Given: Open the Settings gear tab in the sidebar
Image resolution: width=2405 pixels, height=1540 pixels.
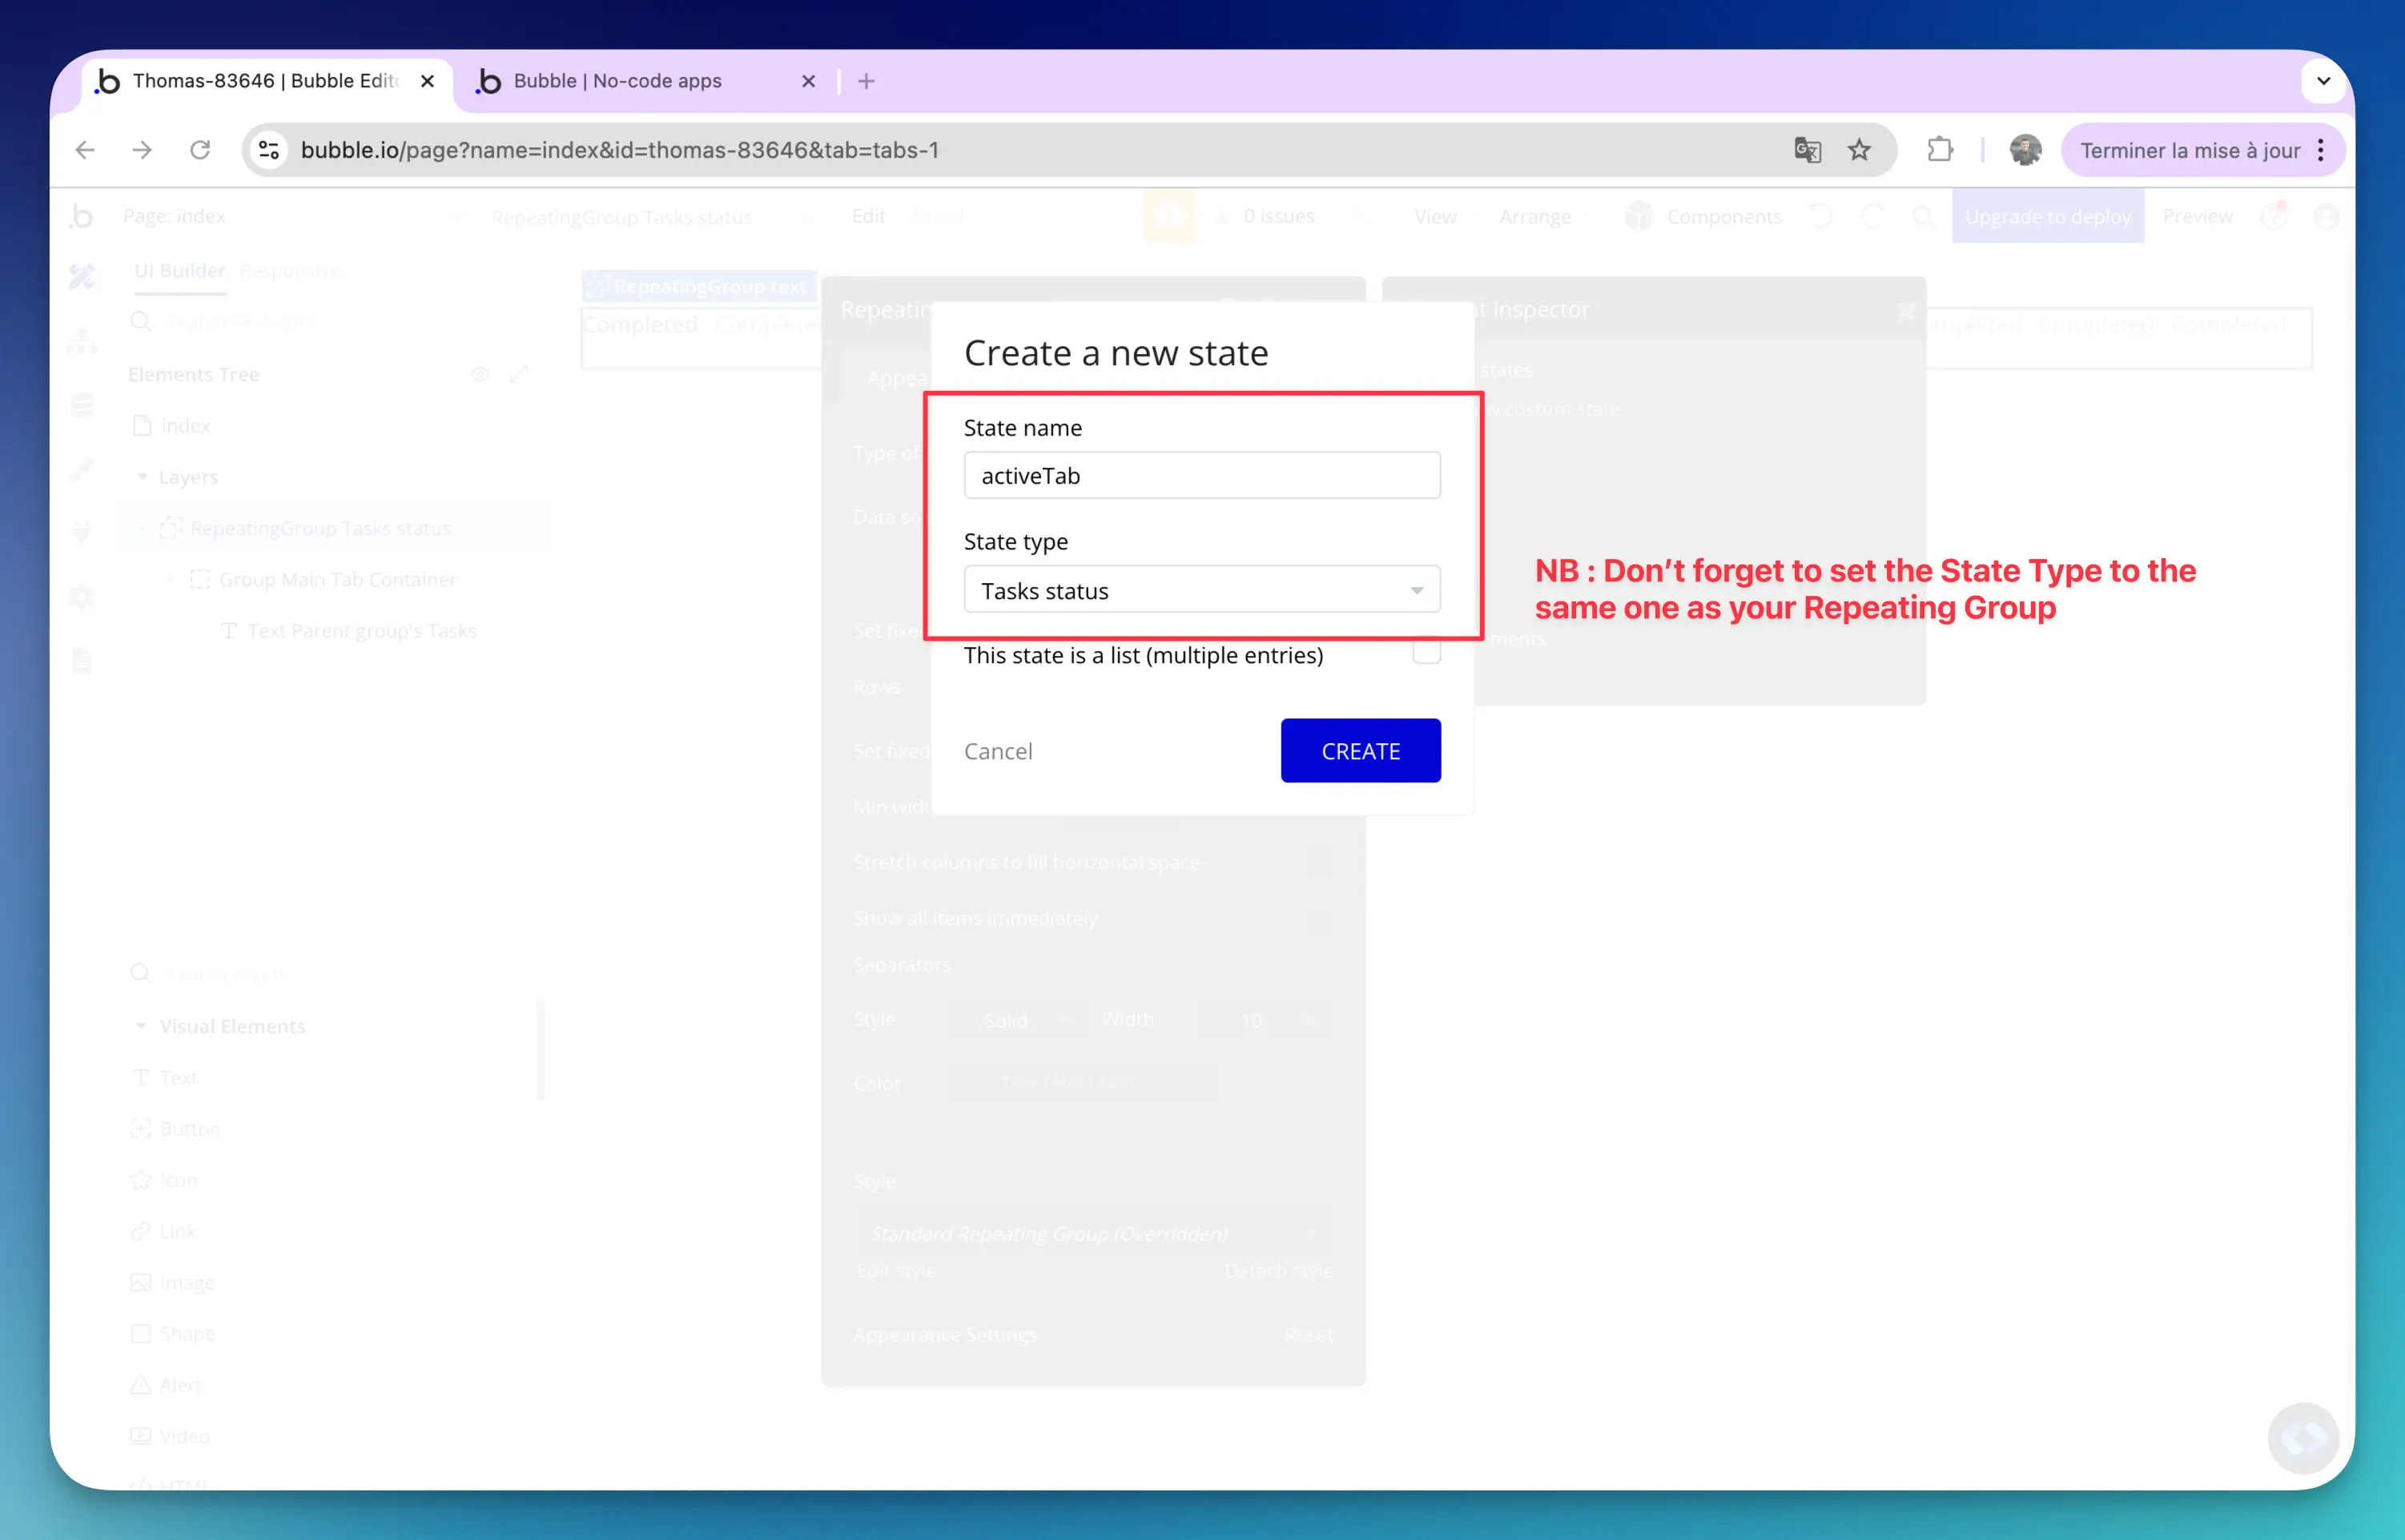Looking at the screenshot, I should tap(81, 597).
